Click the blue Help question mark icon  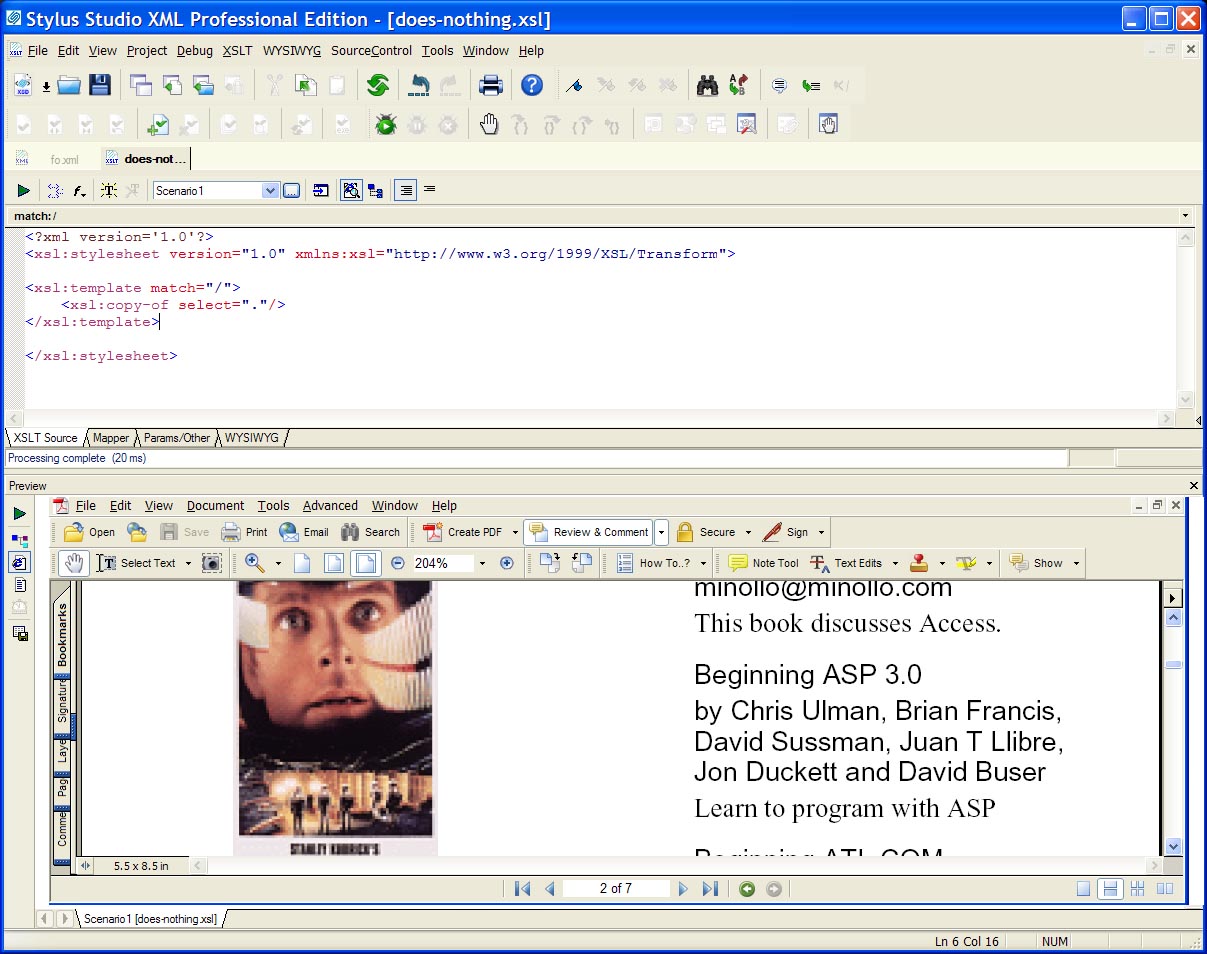532,86
